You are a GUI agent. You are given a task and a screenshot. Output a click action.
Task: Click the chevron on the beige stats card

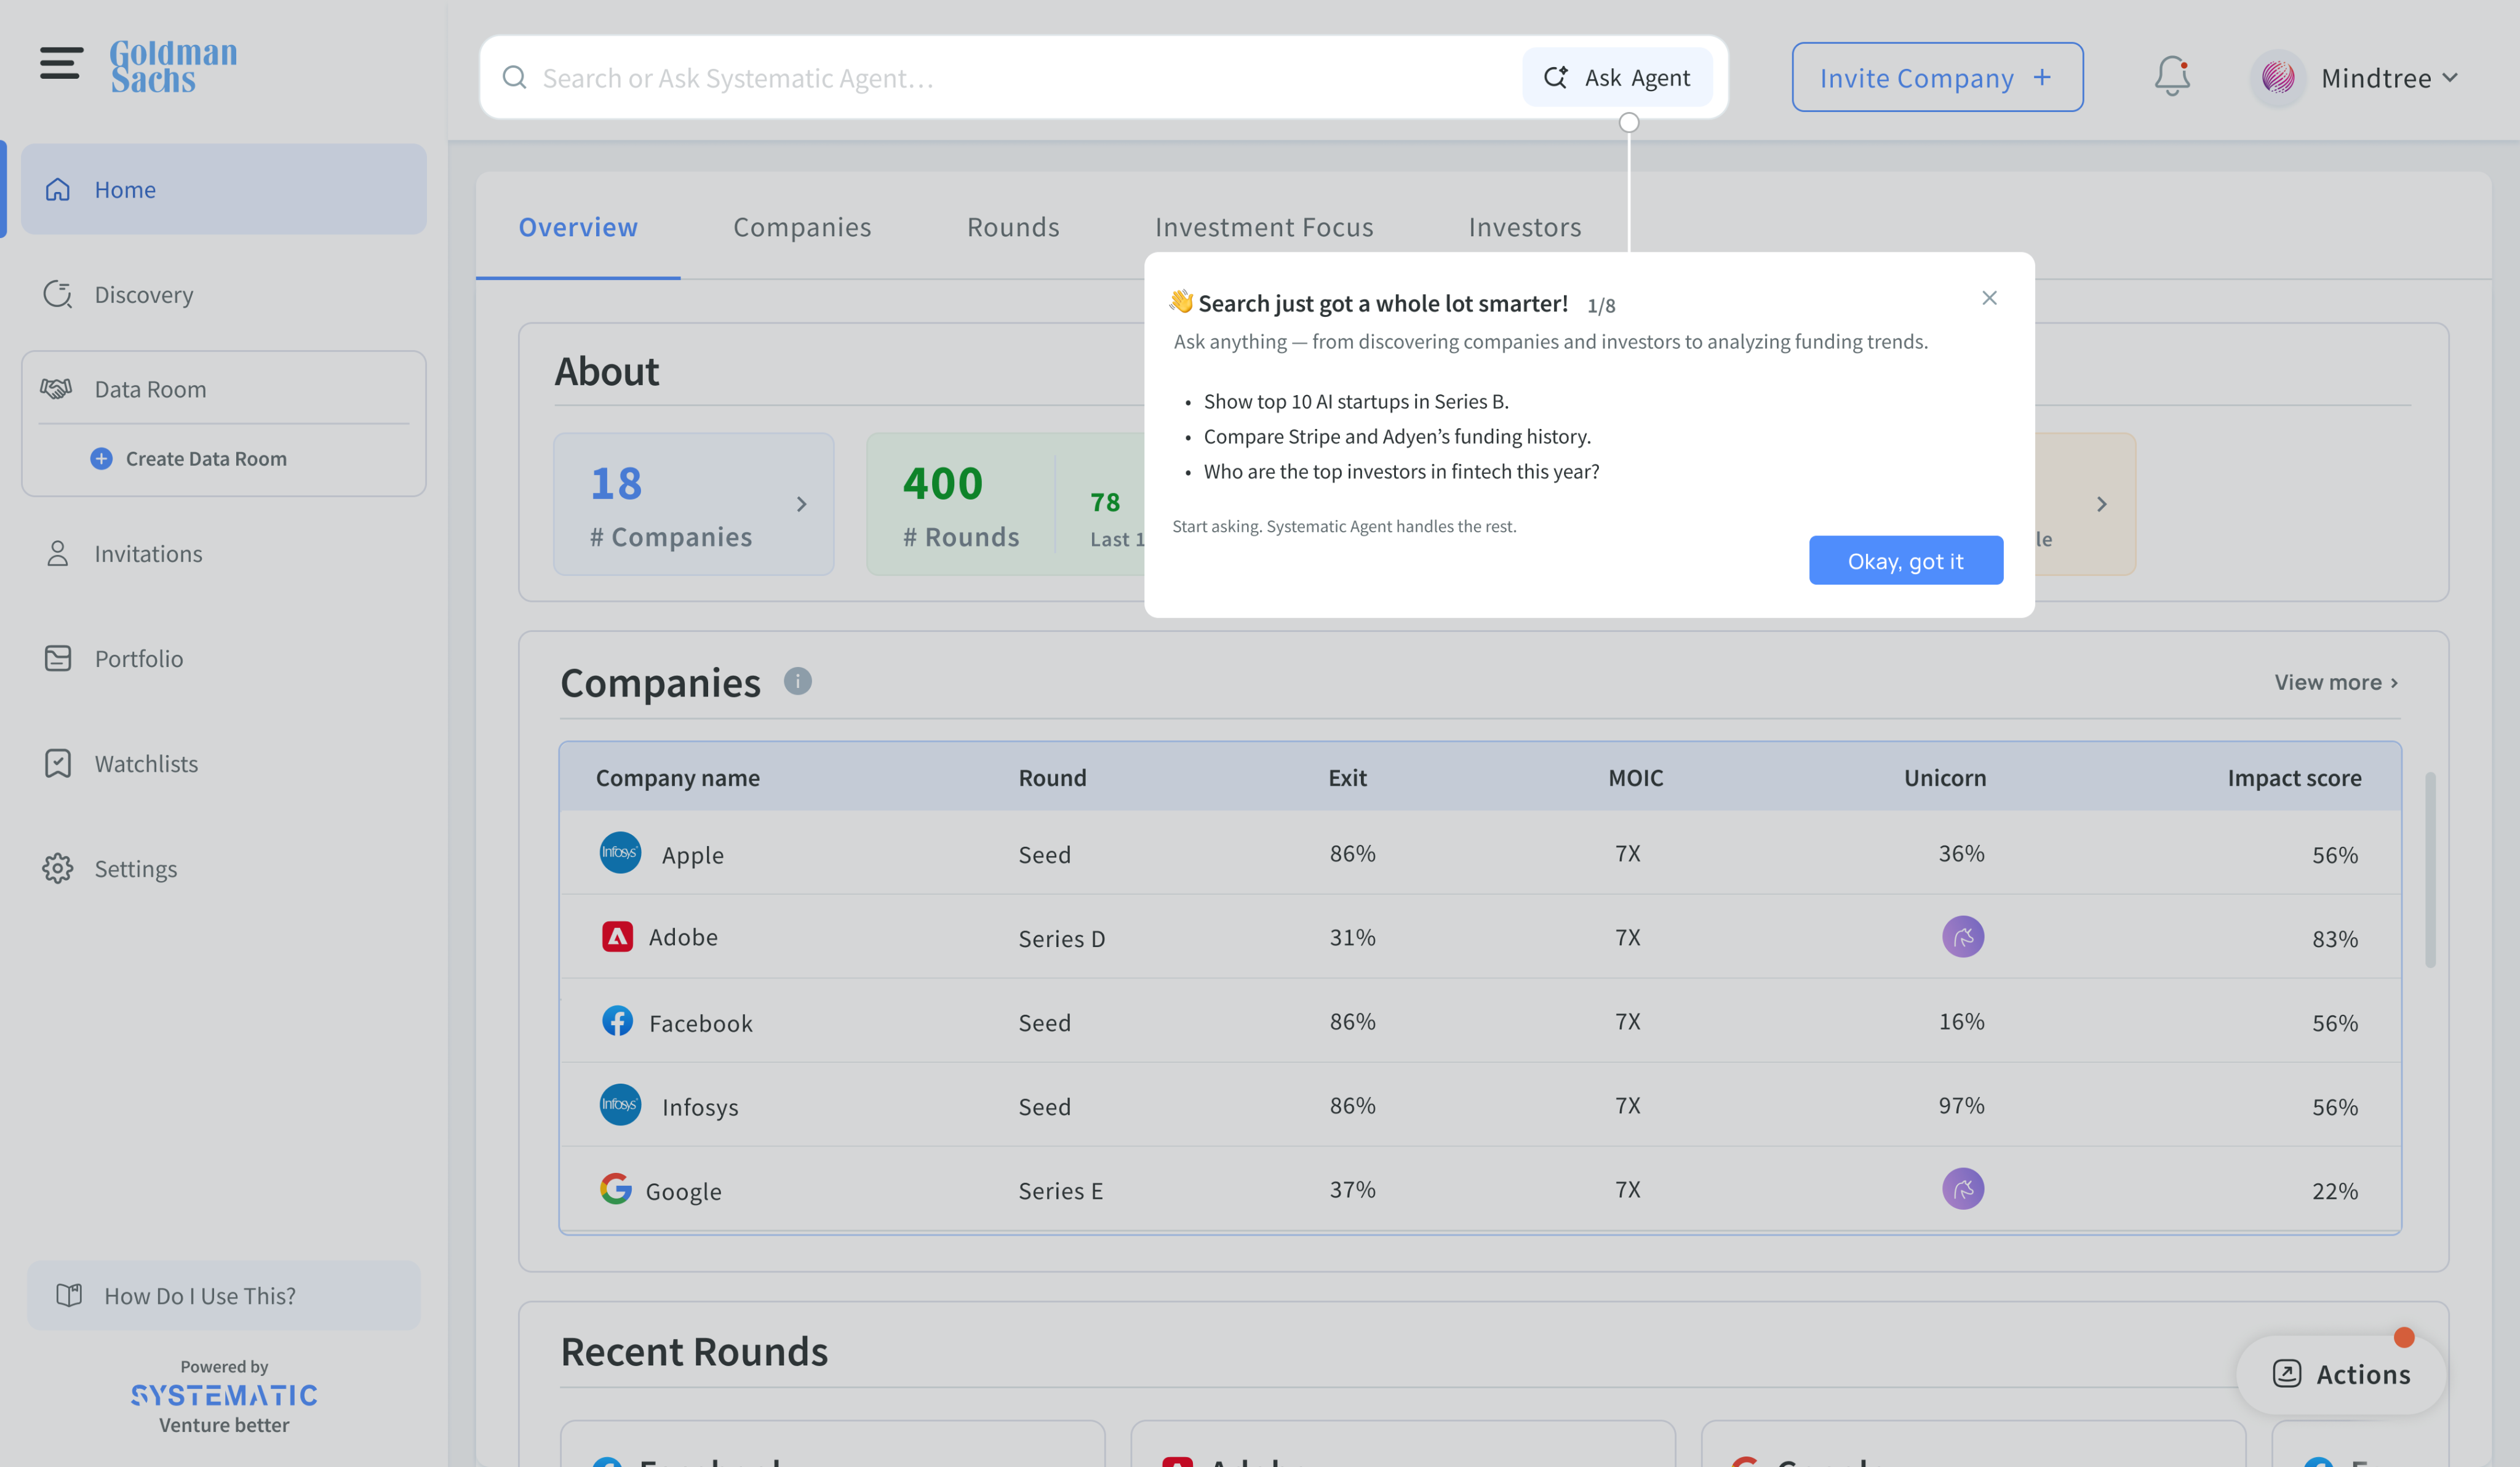click(2102, 504)
